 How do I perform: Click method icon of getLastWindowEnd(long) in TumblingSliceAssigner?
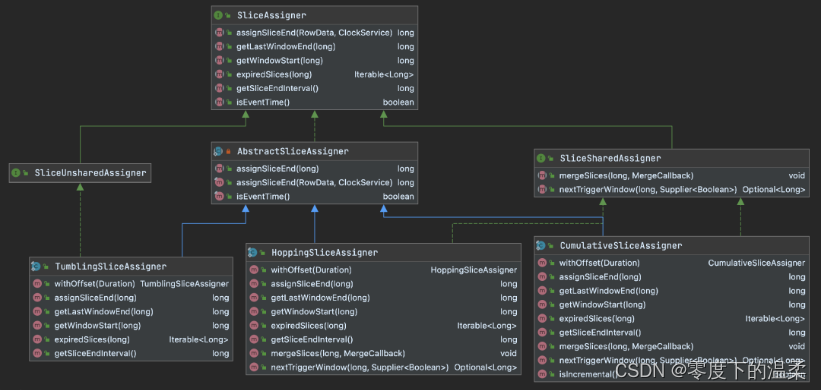click(37, 311)
